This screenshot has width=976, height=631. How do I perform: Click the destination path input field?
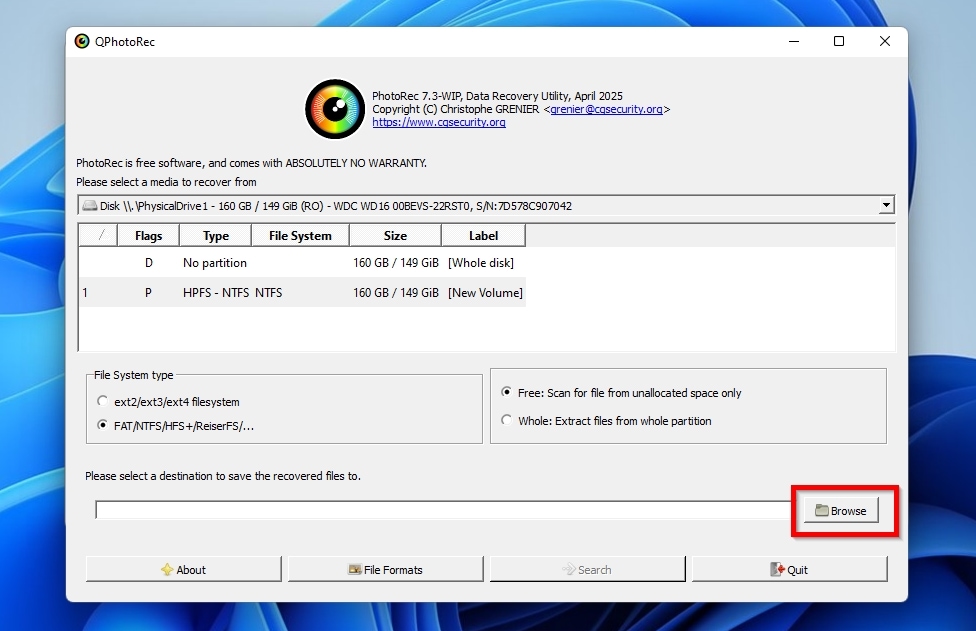(x=440, y=510)
